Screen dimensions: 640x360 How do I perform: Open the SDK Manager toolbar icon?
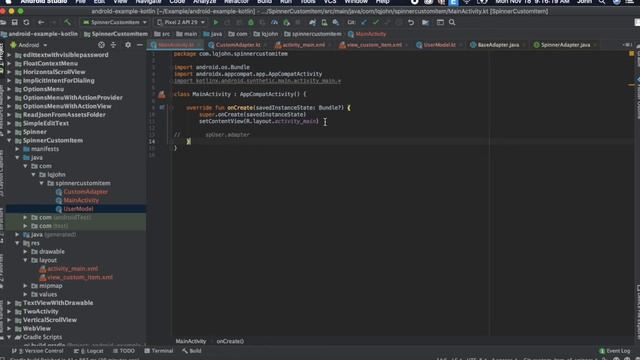click(336, 22)
